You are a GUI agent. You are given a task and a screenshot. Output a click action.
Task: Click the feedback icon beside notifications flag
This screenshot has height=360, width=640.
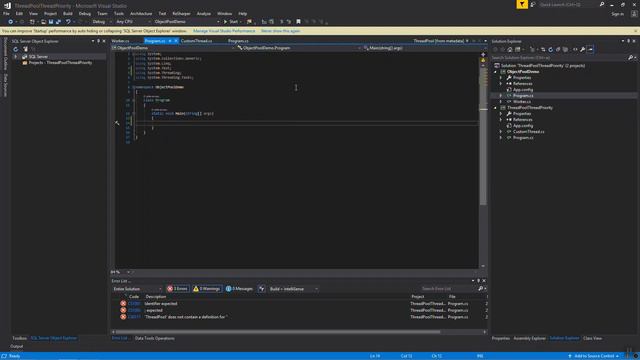click(x=533, y=4)
